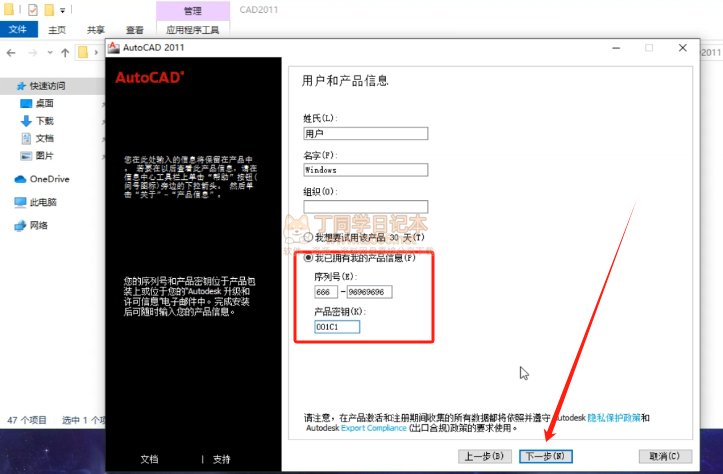
Task: Select 此电脑 in navigation pane
Action: (x=43, y=202)
